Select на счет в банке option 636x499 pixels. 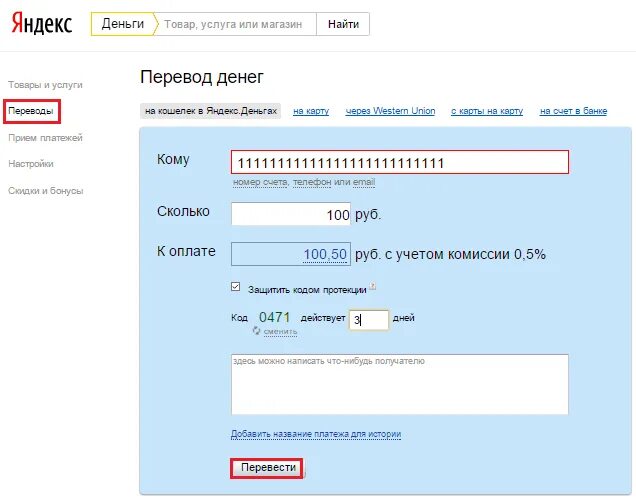click(x=573, y=111)
